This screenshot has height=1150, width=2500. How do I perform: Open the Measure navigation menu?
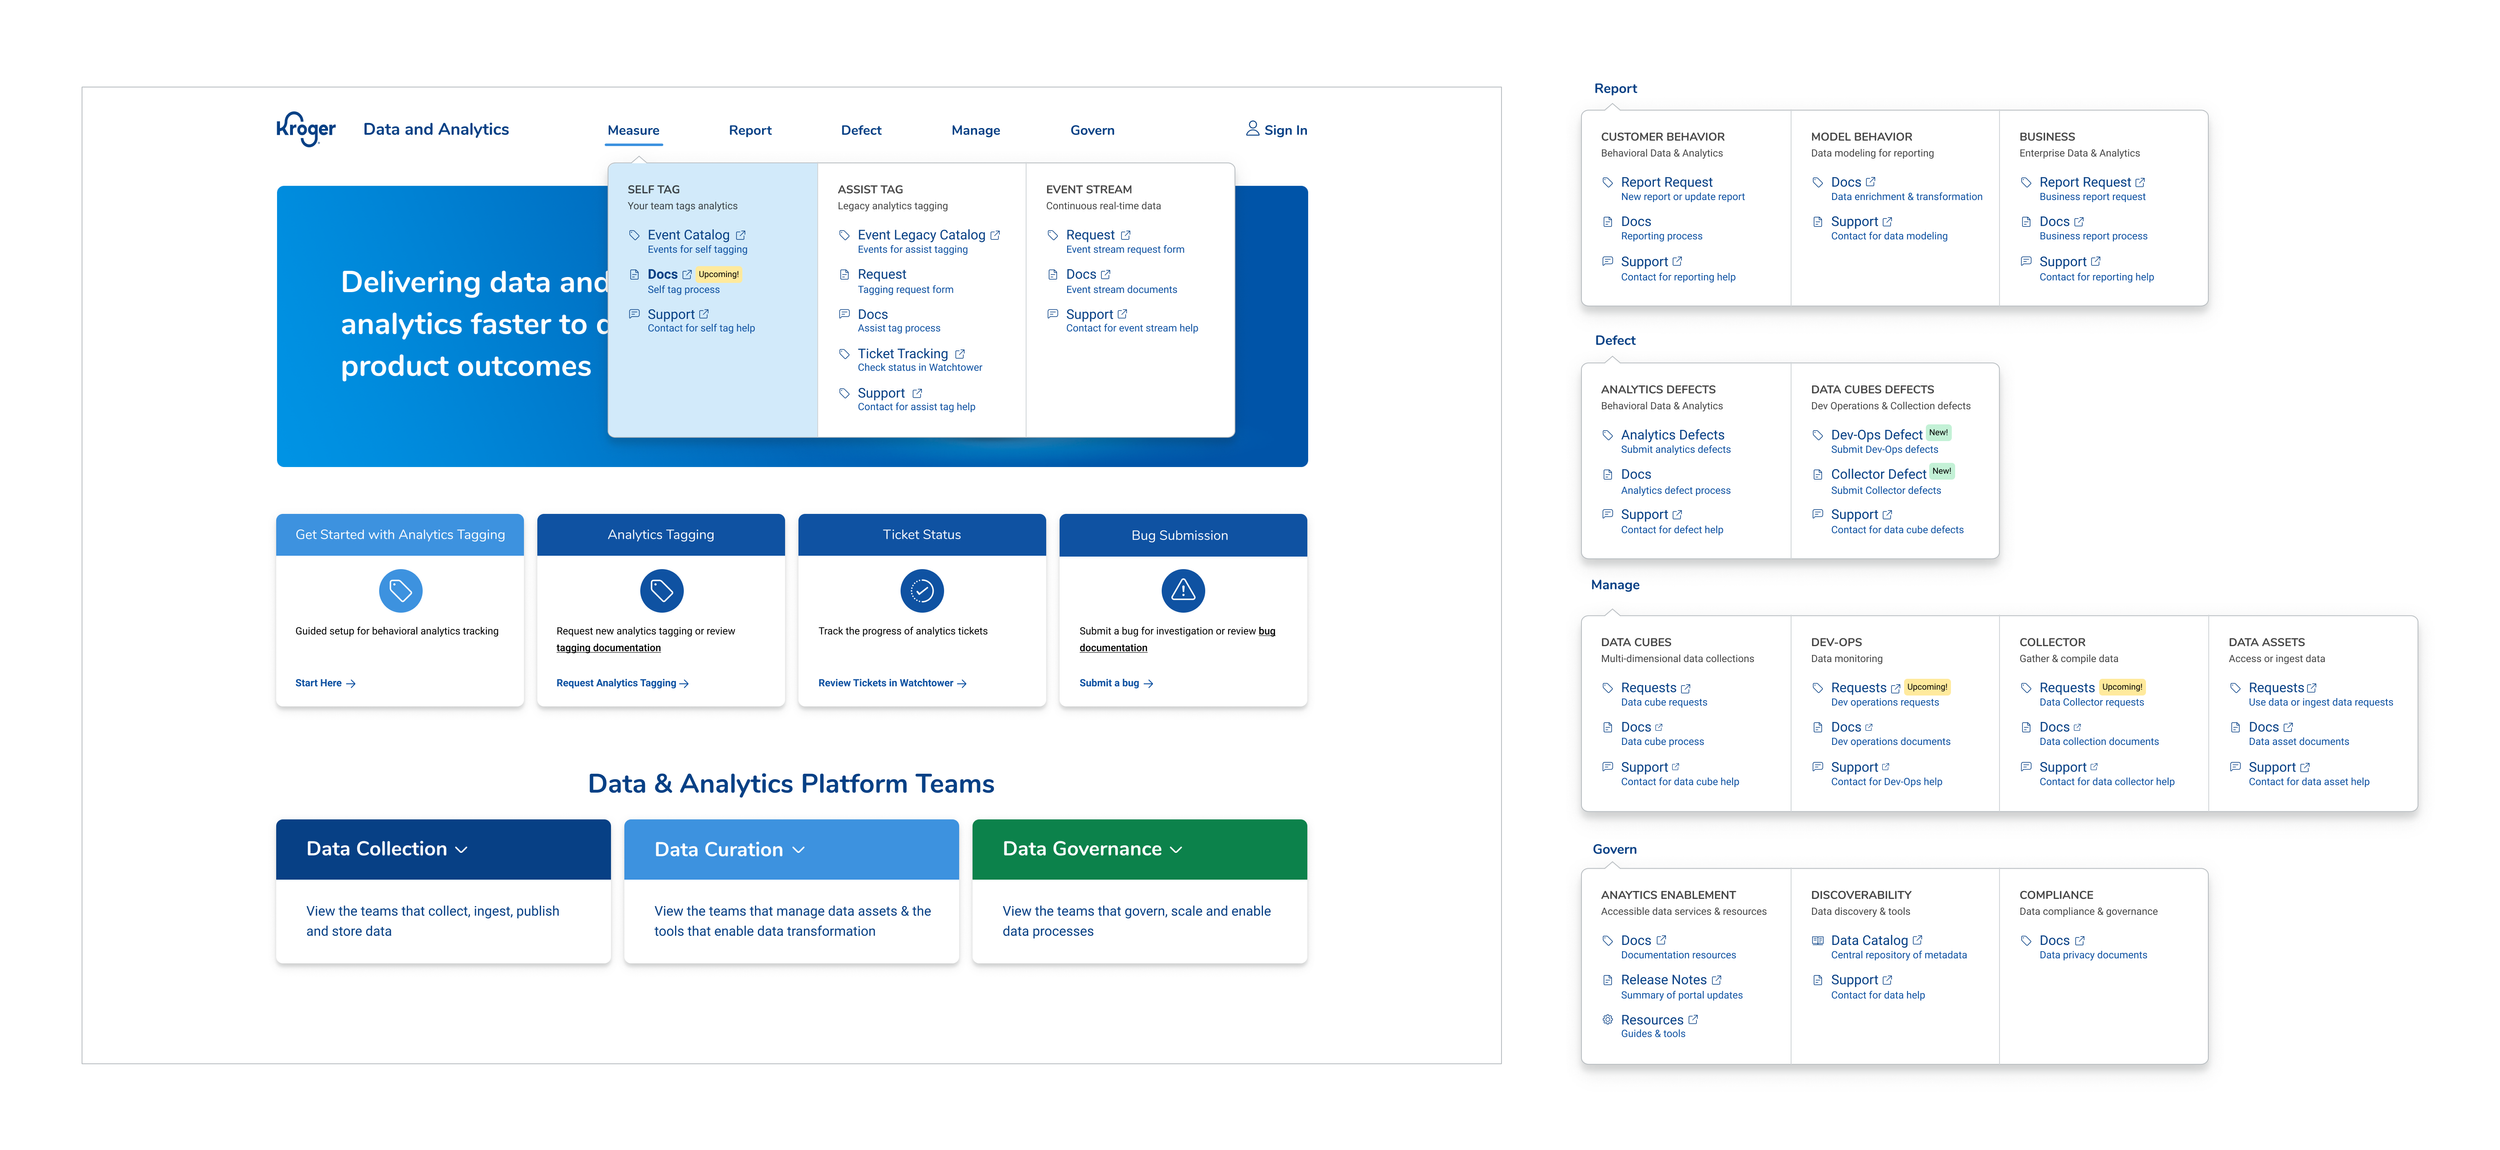point(633,130)
